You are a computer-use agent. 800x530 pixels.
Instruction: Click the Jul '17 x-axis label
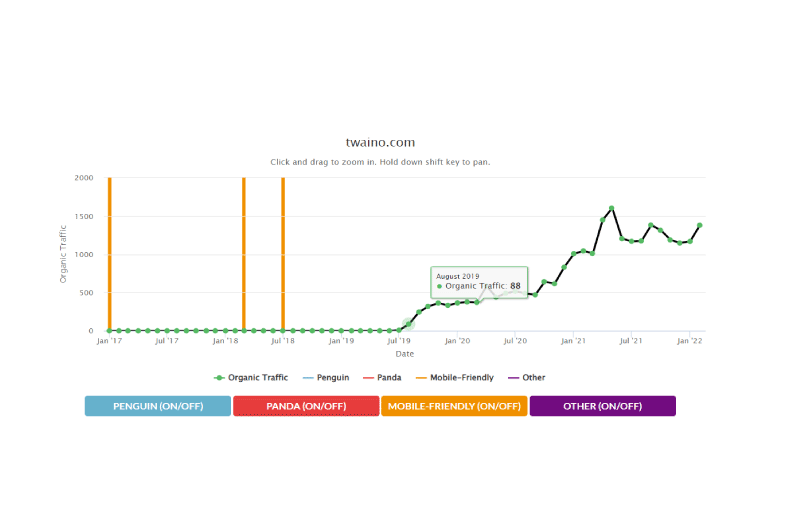pyautogui.click(x=167, y=341)
